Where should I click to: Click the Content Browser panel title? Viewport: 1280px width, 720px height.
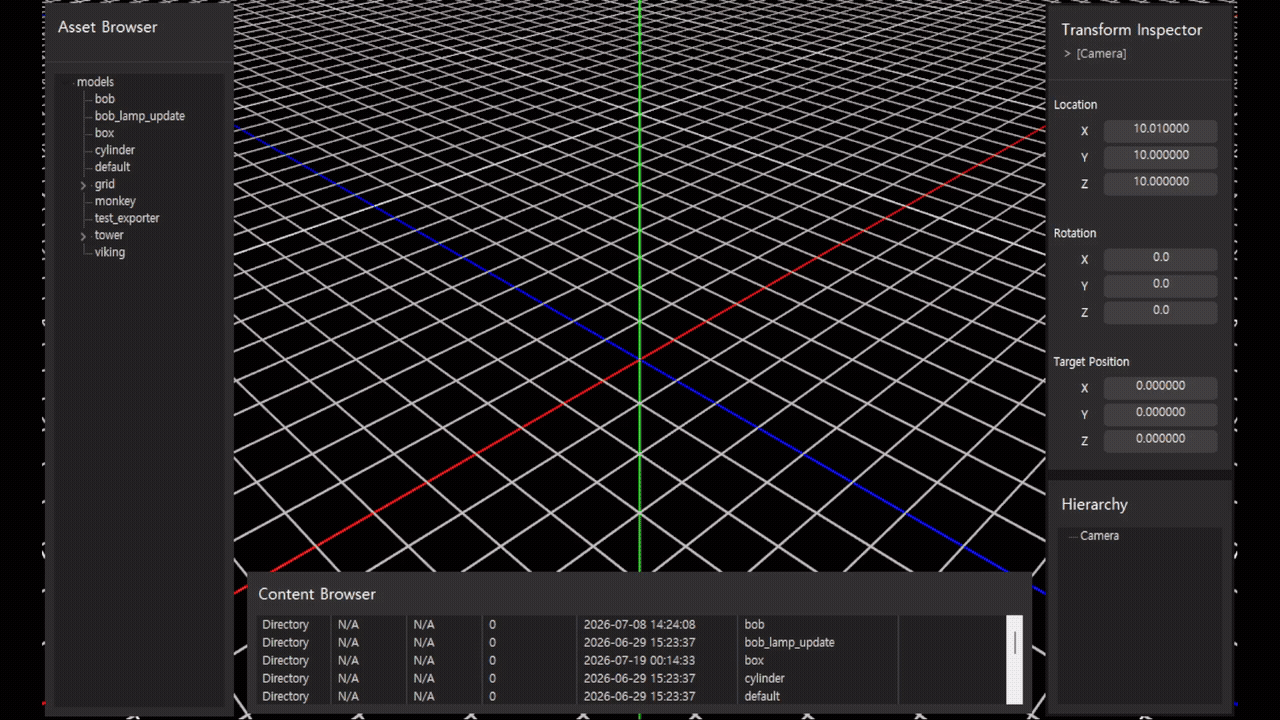317,594
